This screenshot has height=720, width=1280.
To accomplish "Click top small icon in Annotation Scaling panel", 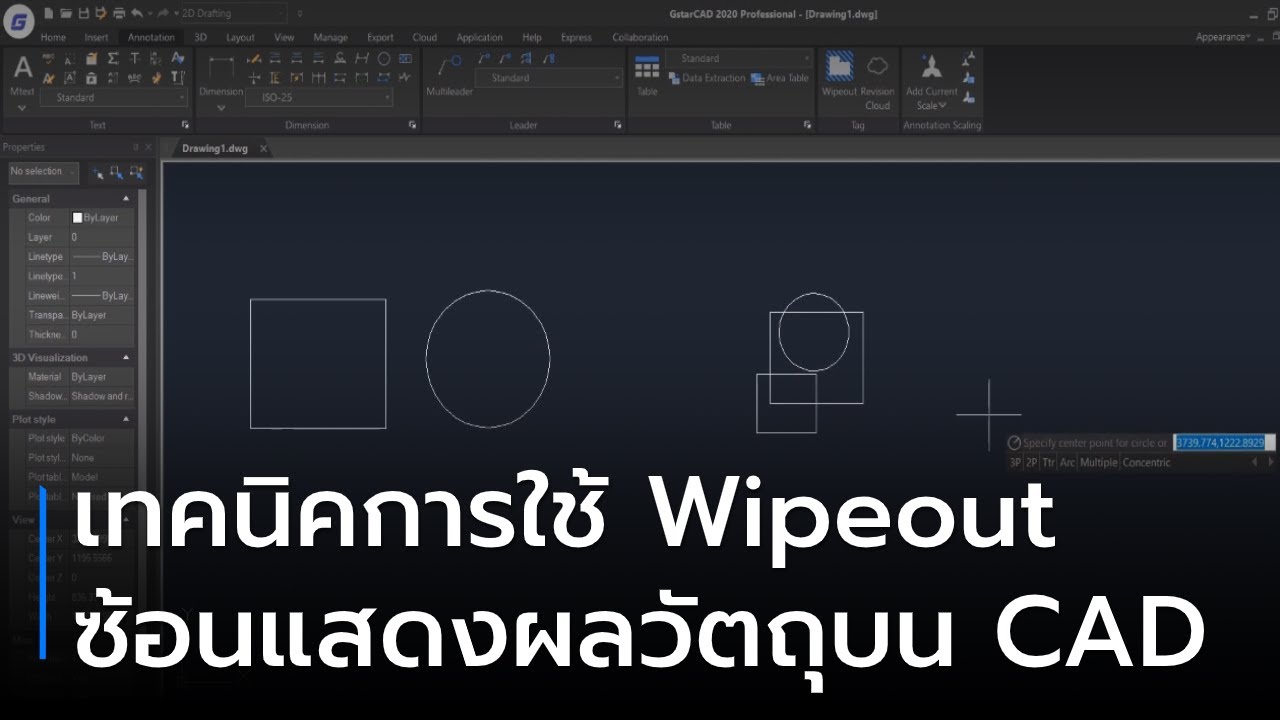I will [968, 59].
